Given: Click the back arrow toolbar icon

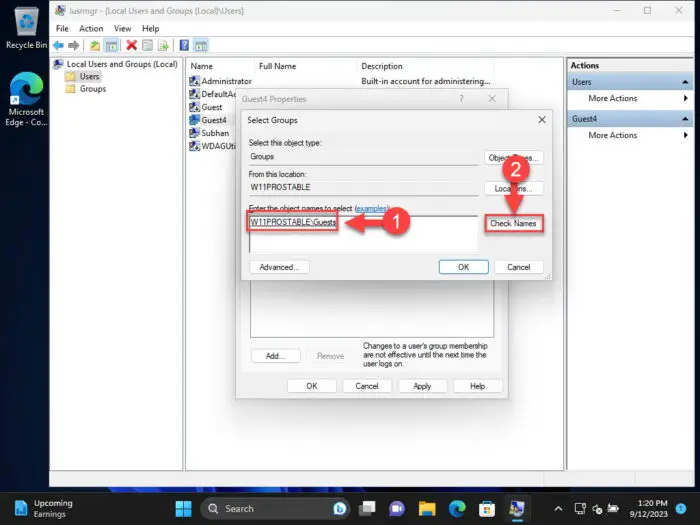Looking at the screenshot, I should coord(58,45).
